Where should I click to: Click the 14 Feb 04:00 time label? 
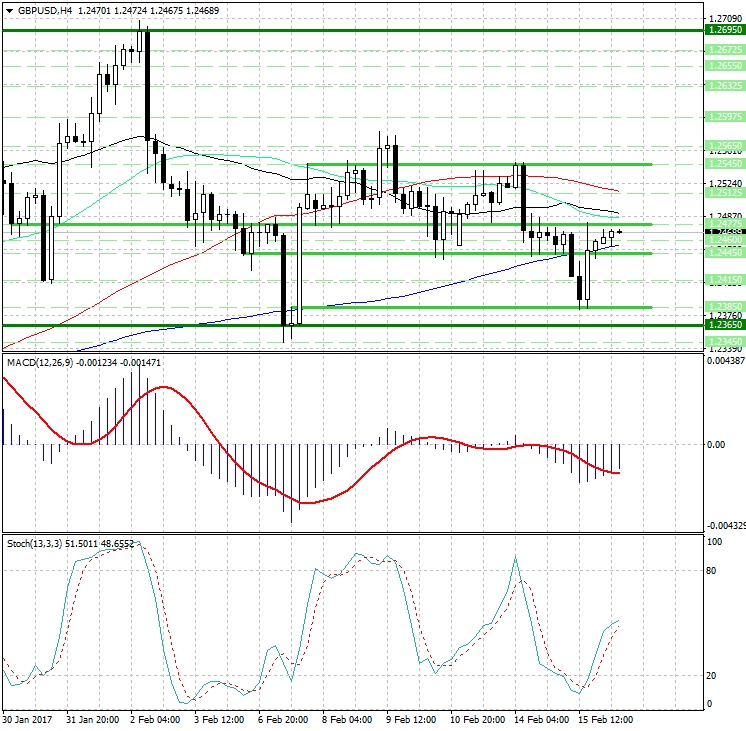point(541,720)
